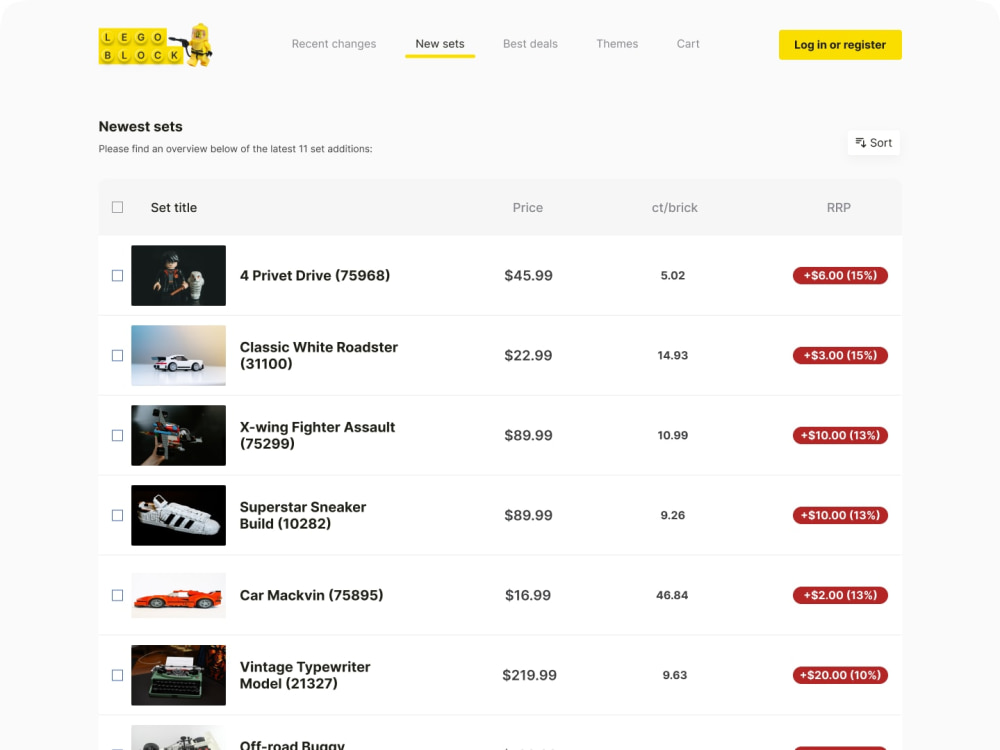Select the X-wing Fighter Assault checkbox

[x=117, y=435]
